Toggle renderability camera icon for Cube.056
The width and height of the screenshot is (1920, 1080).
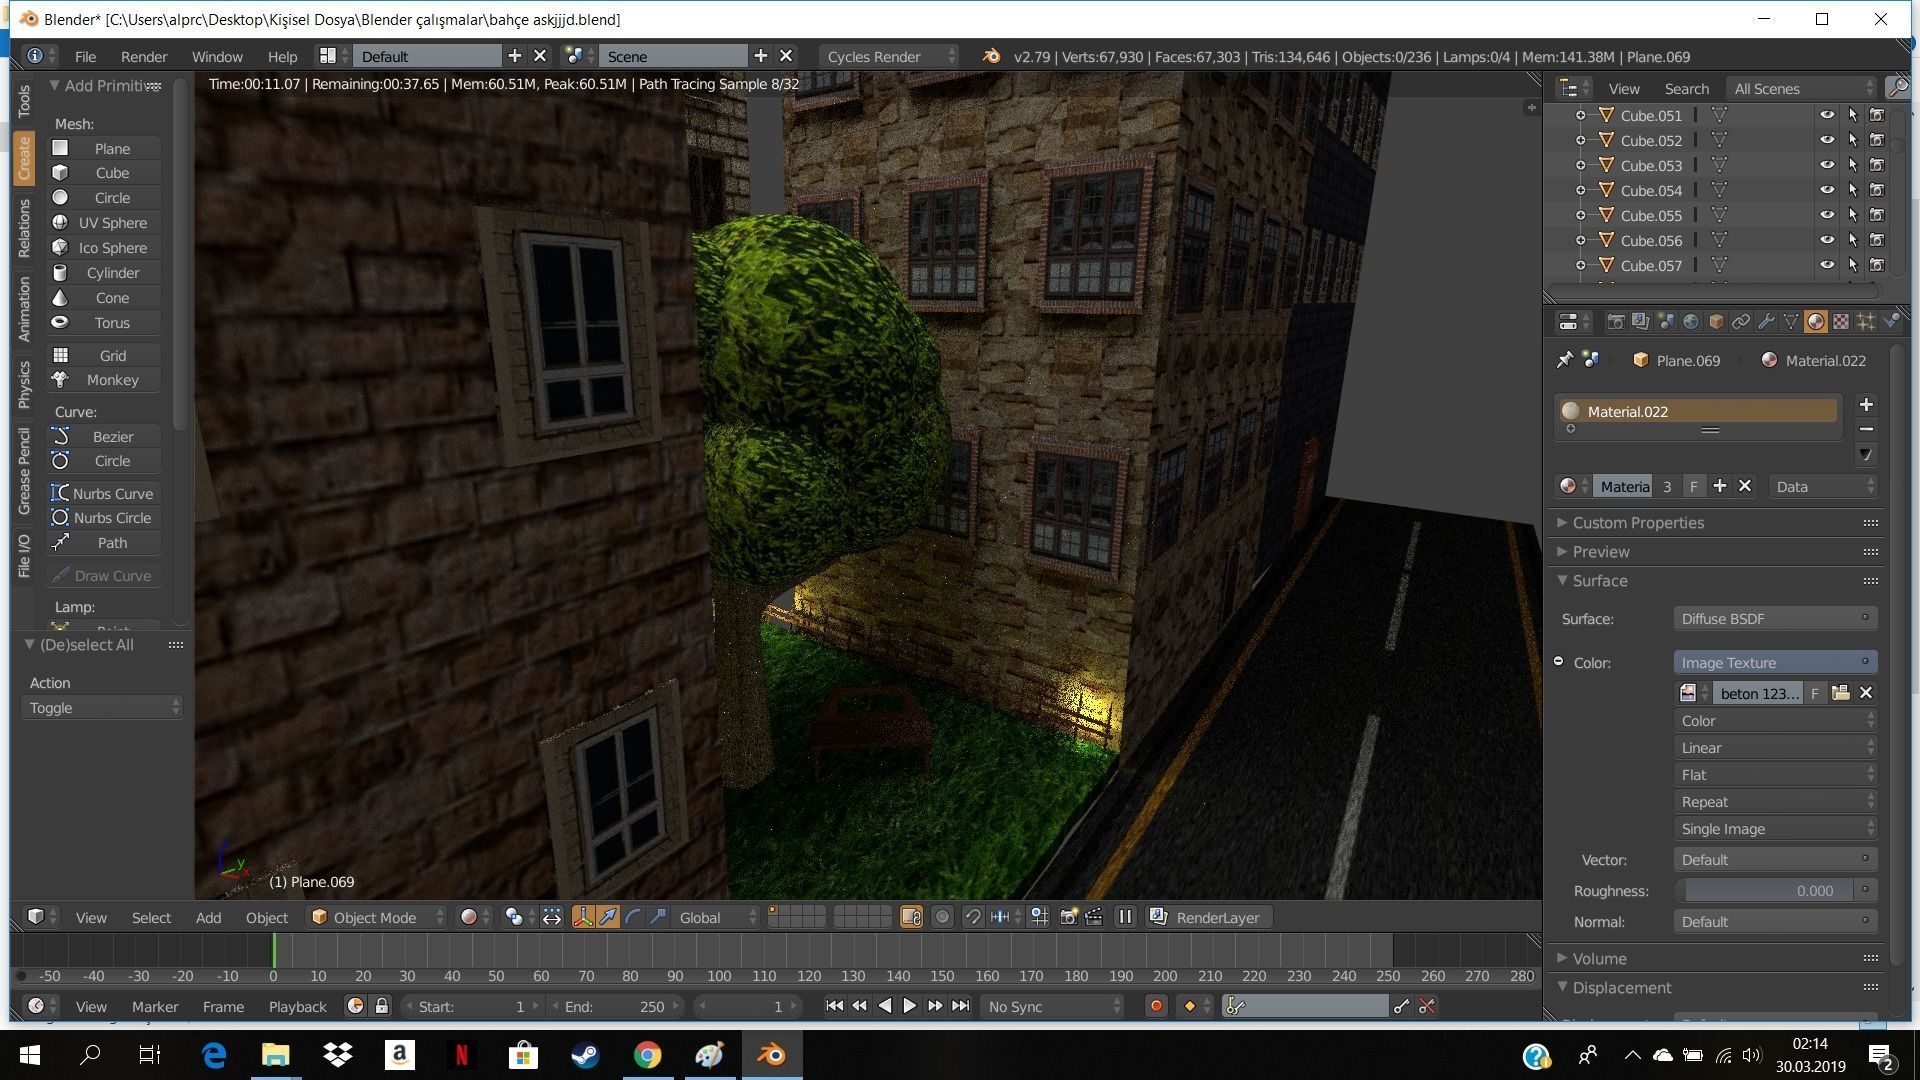1877,240
